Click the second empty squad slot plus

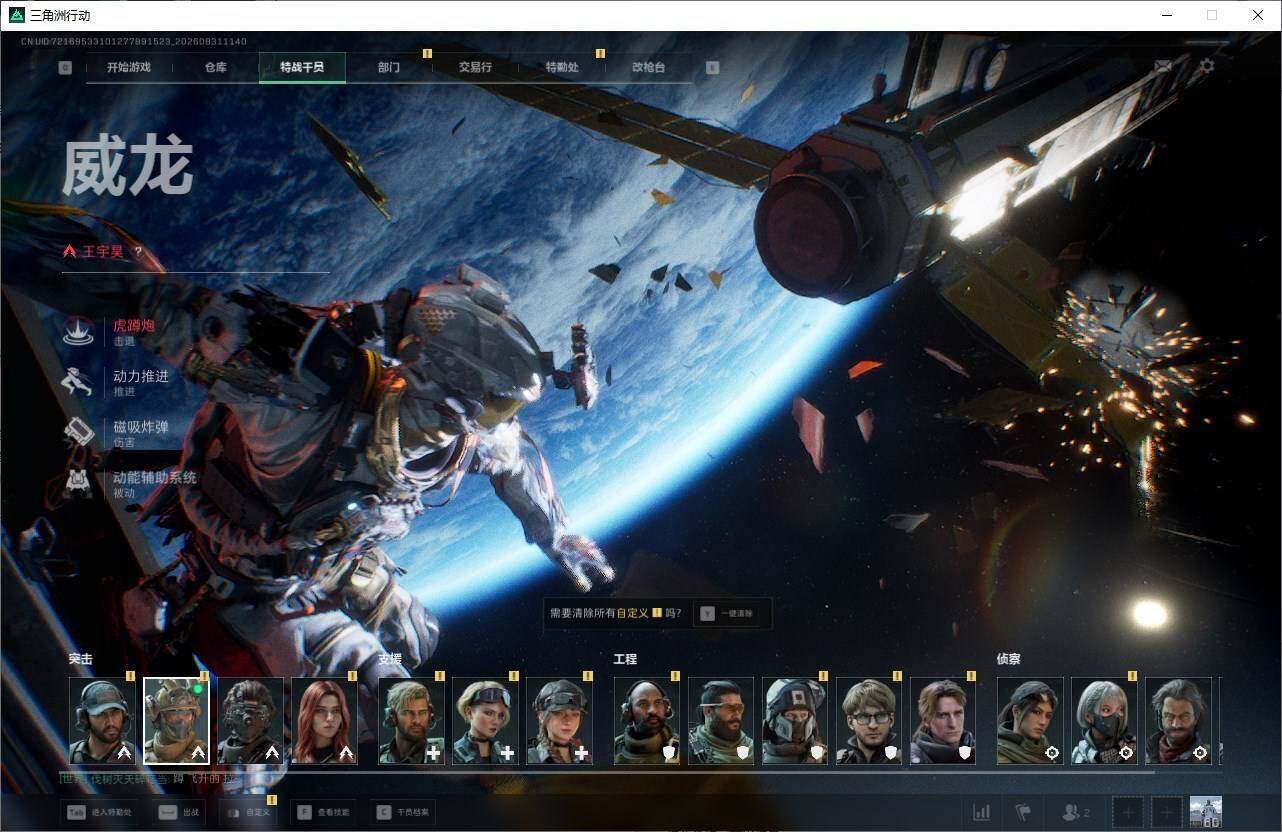click(x=1166, y=812)
